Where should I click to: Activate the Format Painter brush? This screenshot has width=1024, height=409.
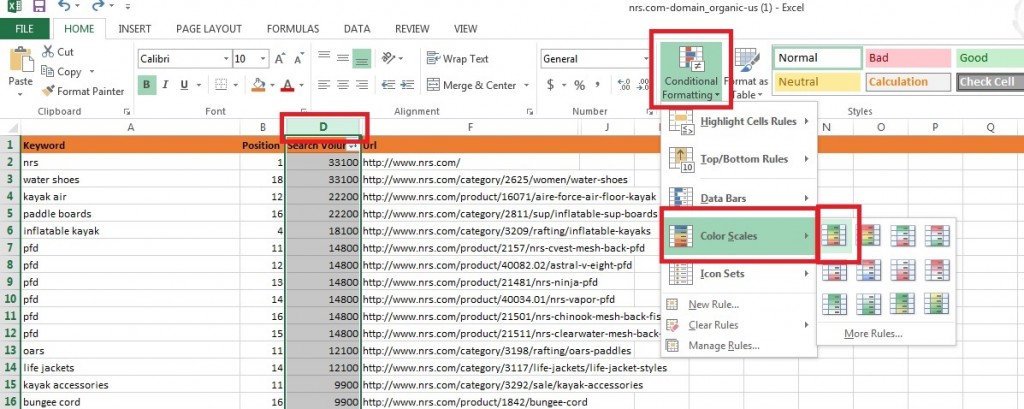(48, 91)
